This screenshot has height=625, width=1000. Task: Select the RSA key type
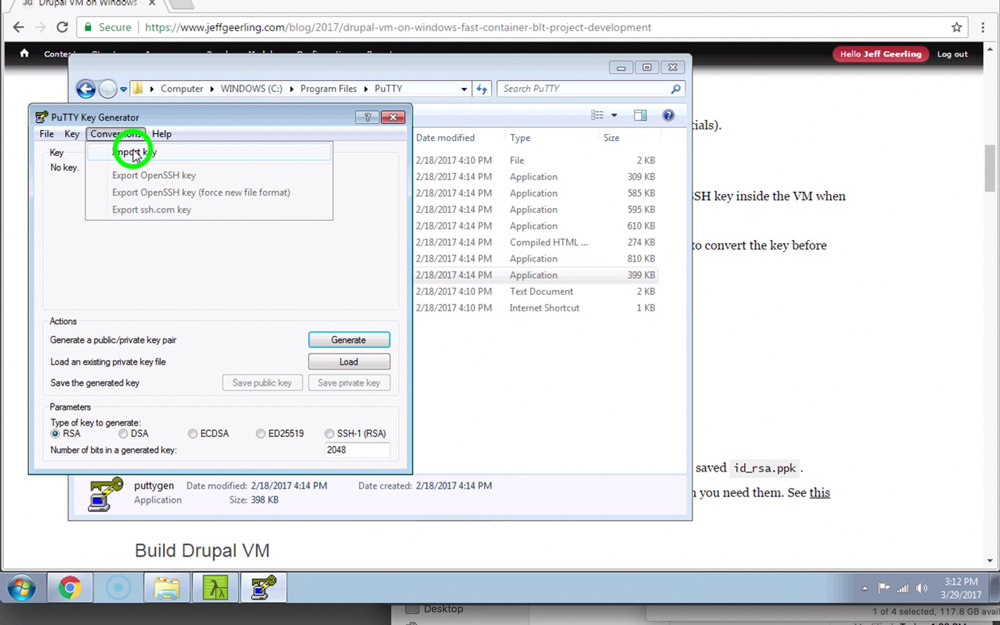point(55,434)
